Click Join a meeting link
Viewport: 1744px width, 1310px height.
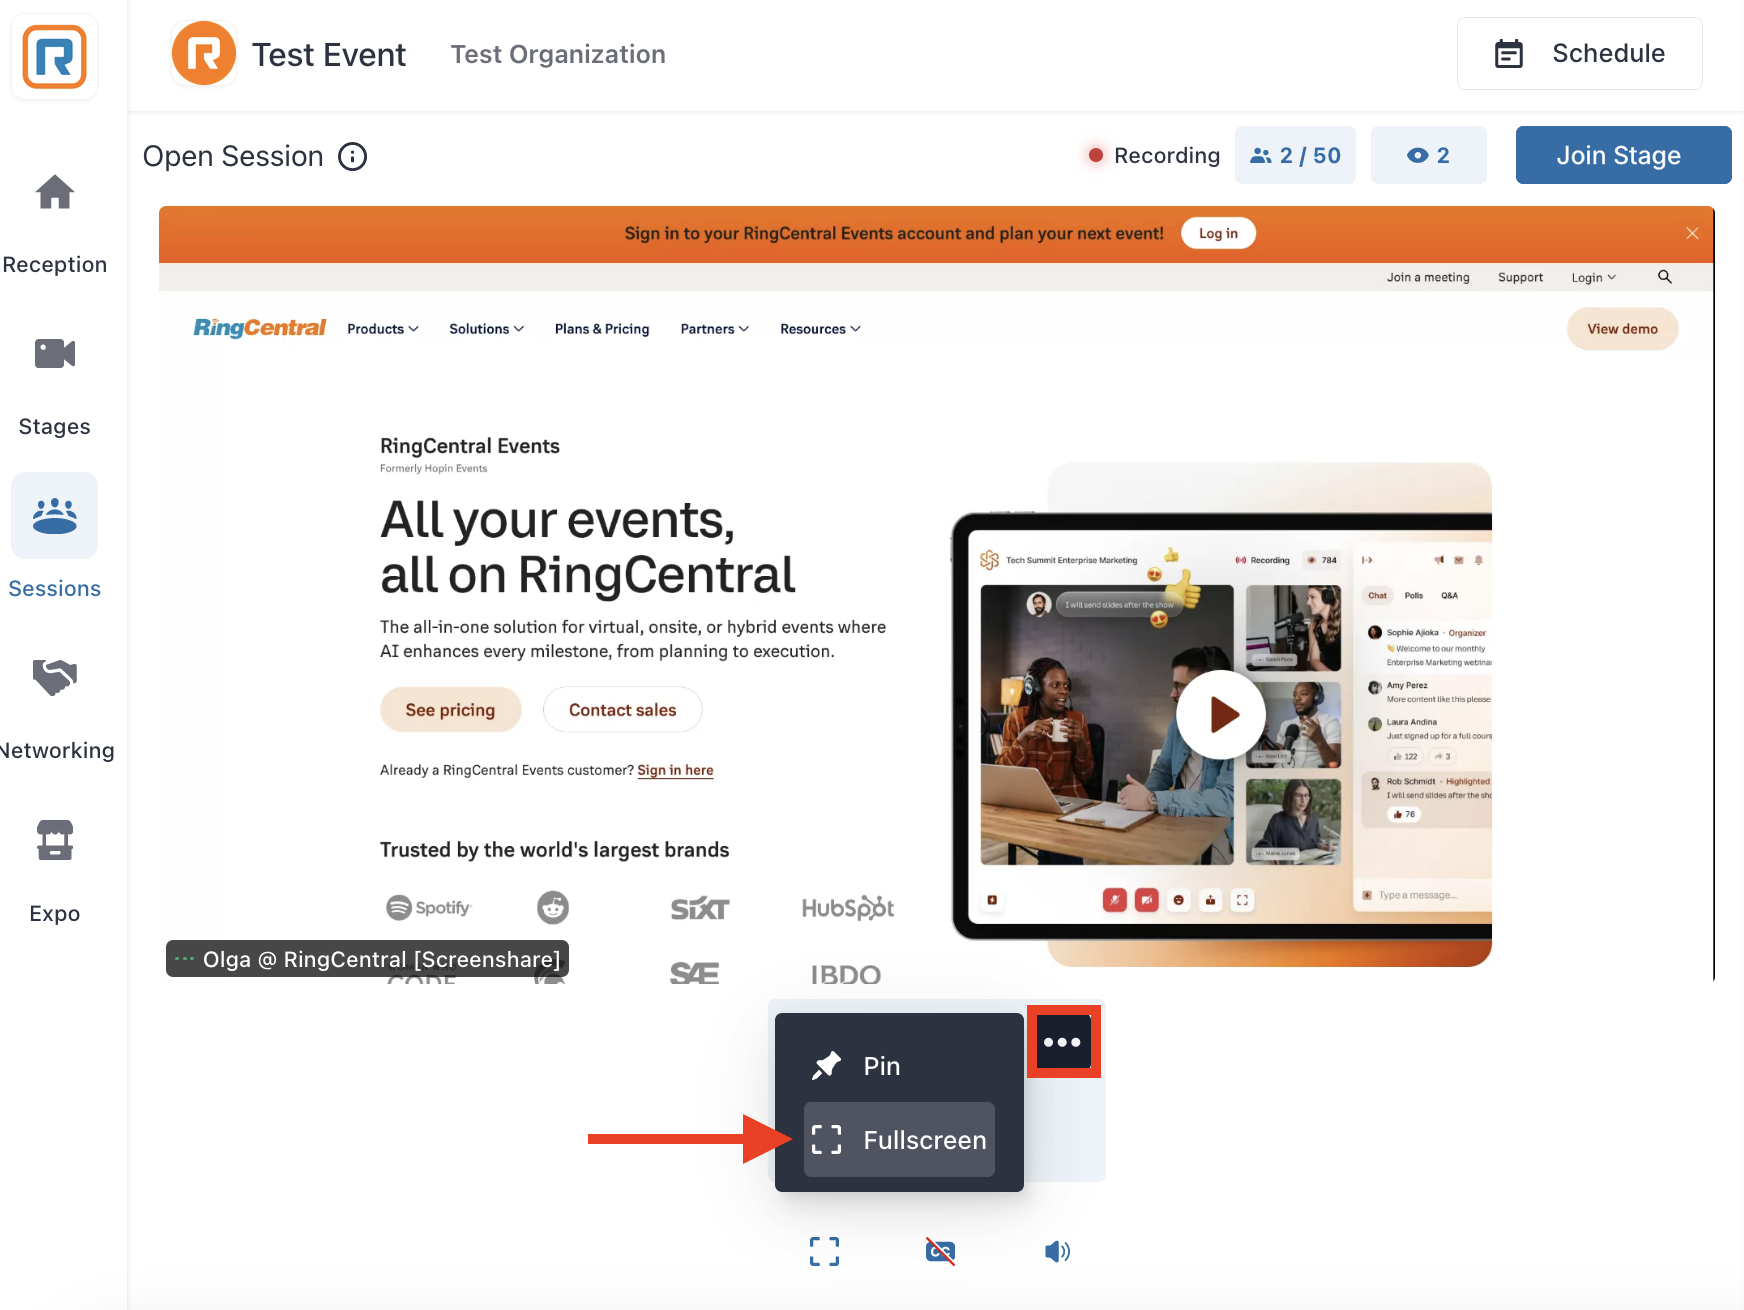coord(1428,278)
